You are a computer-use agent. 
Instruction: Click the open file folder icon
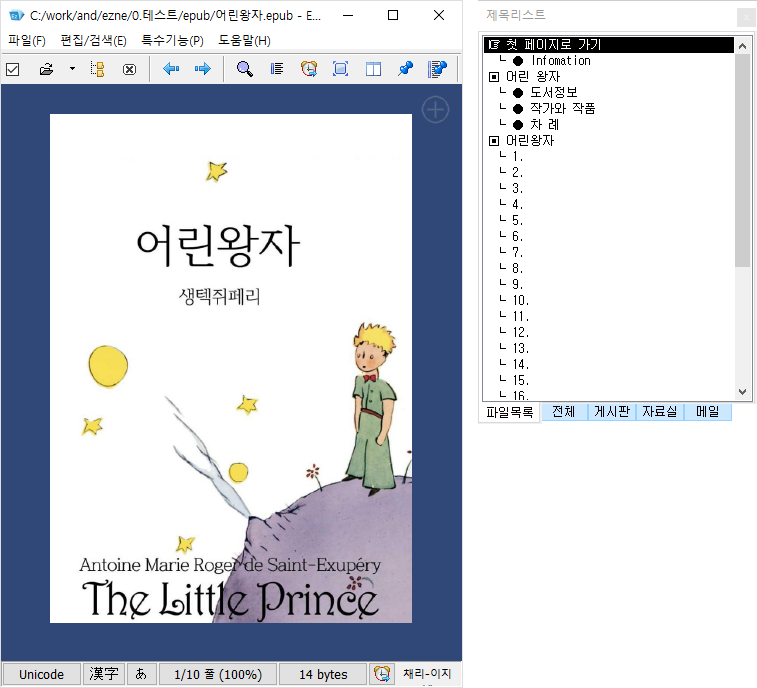point(46,70)
